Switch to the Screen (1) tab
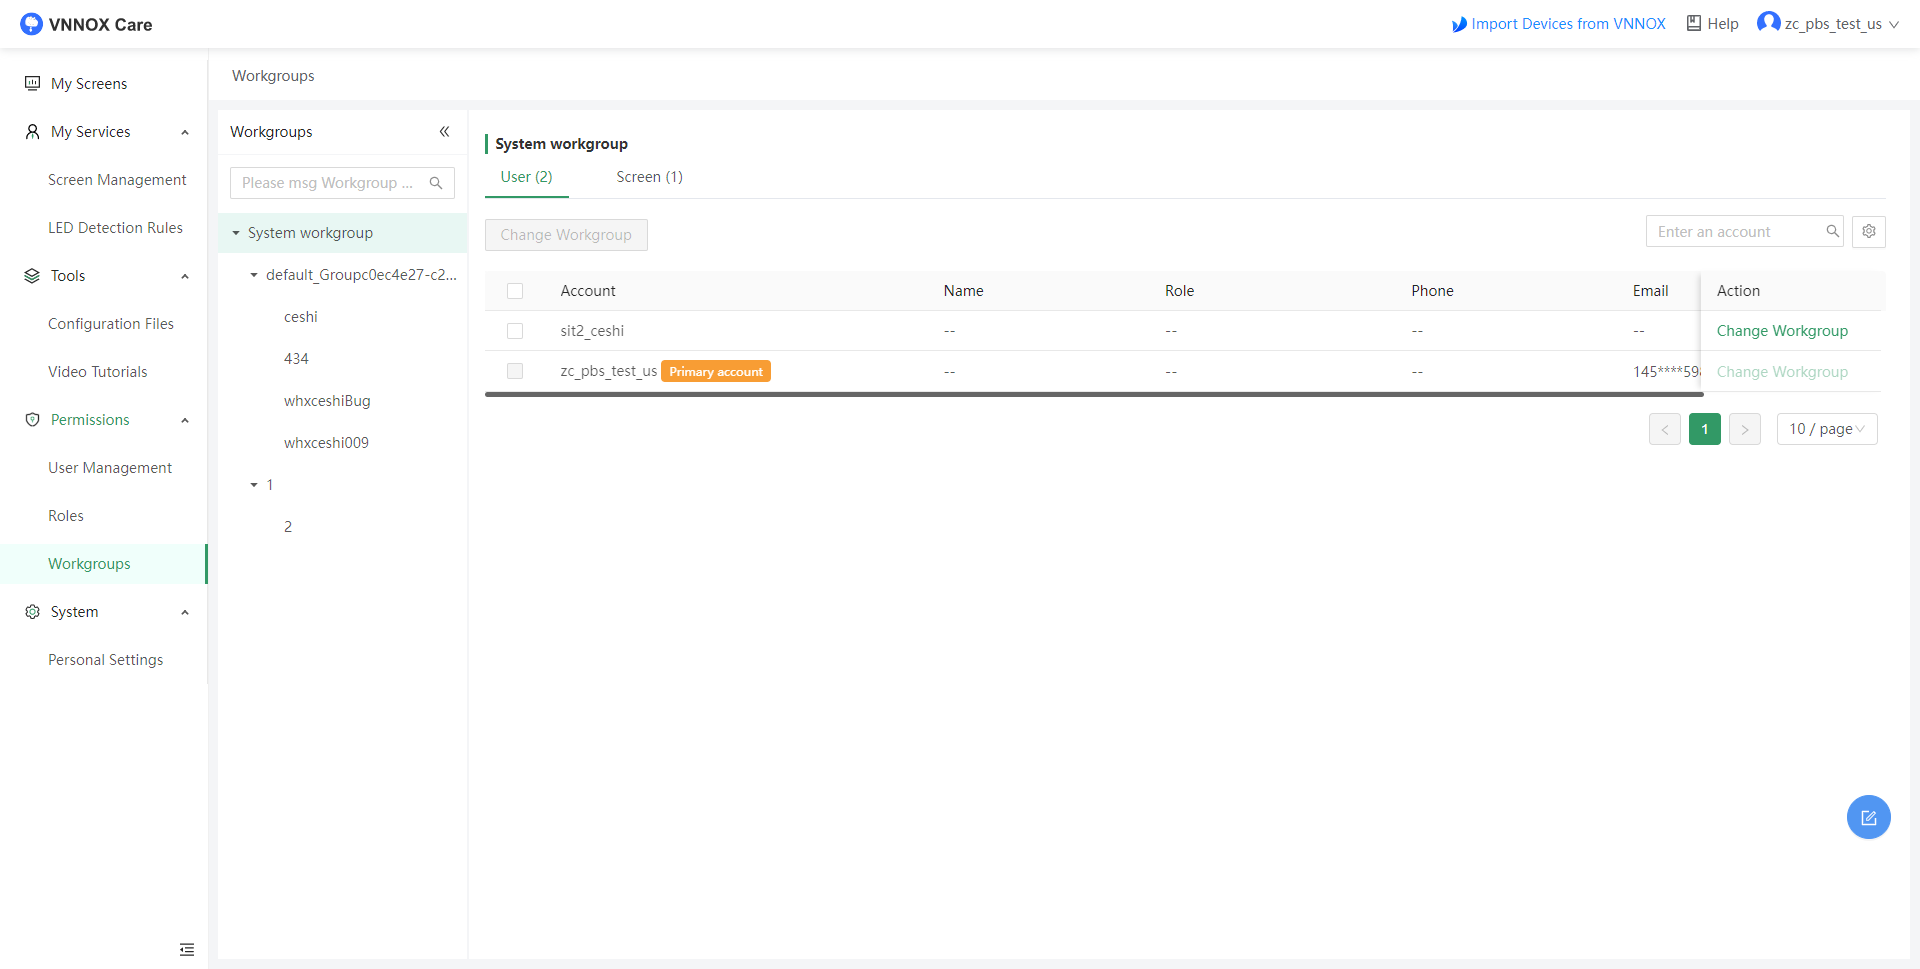Image resolution: width=1920 pixels, height=969 pixels. [649, 177]
